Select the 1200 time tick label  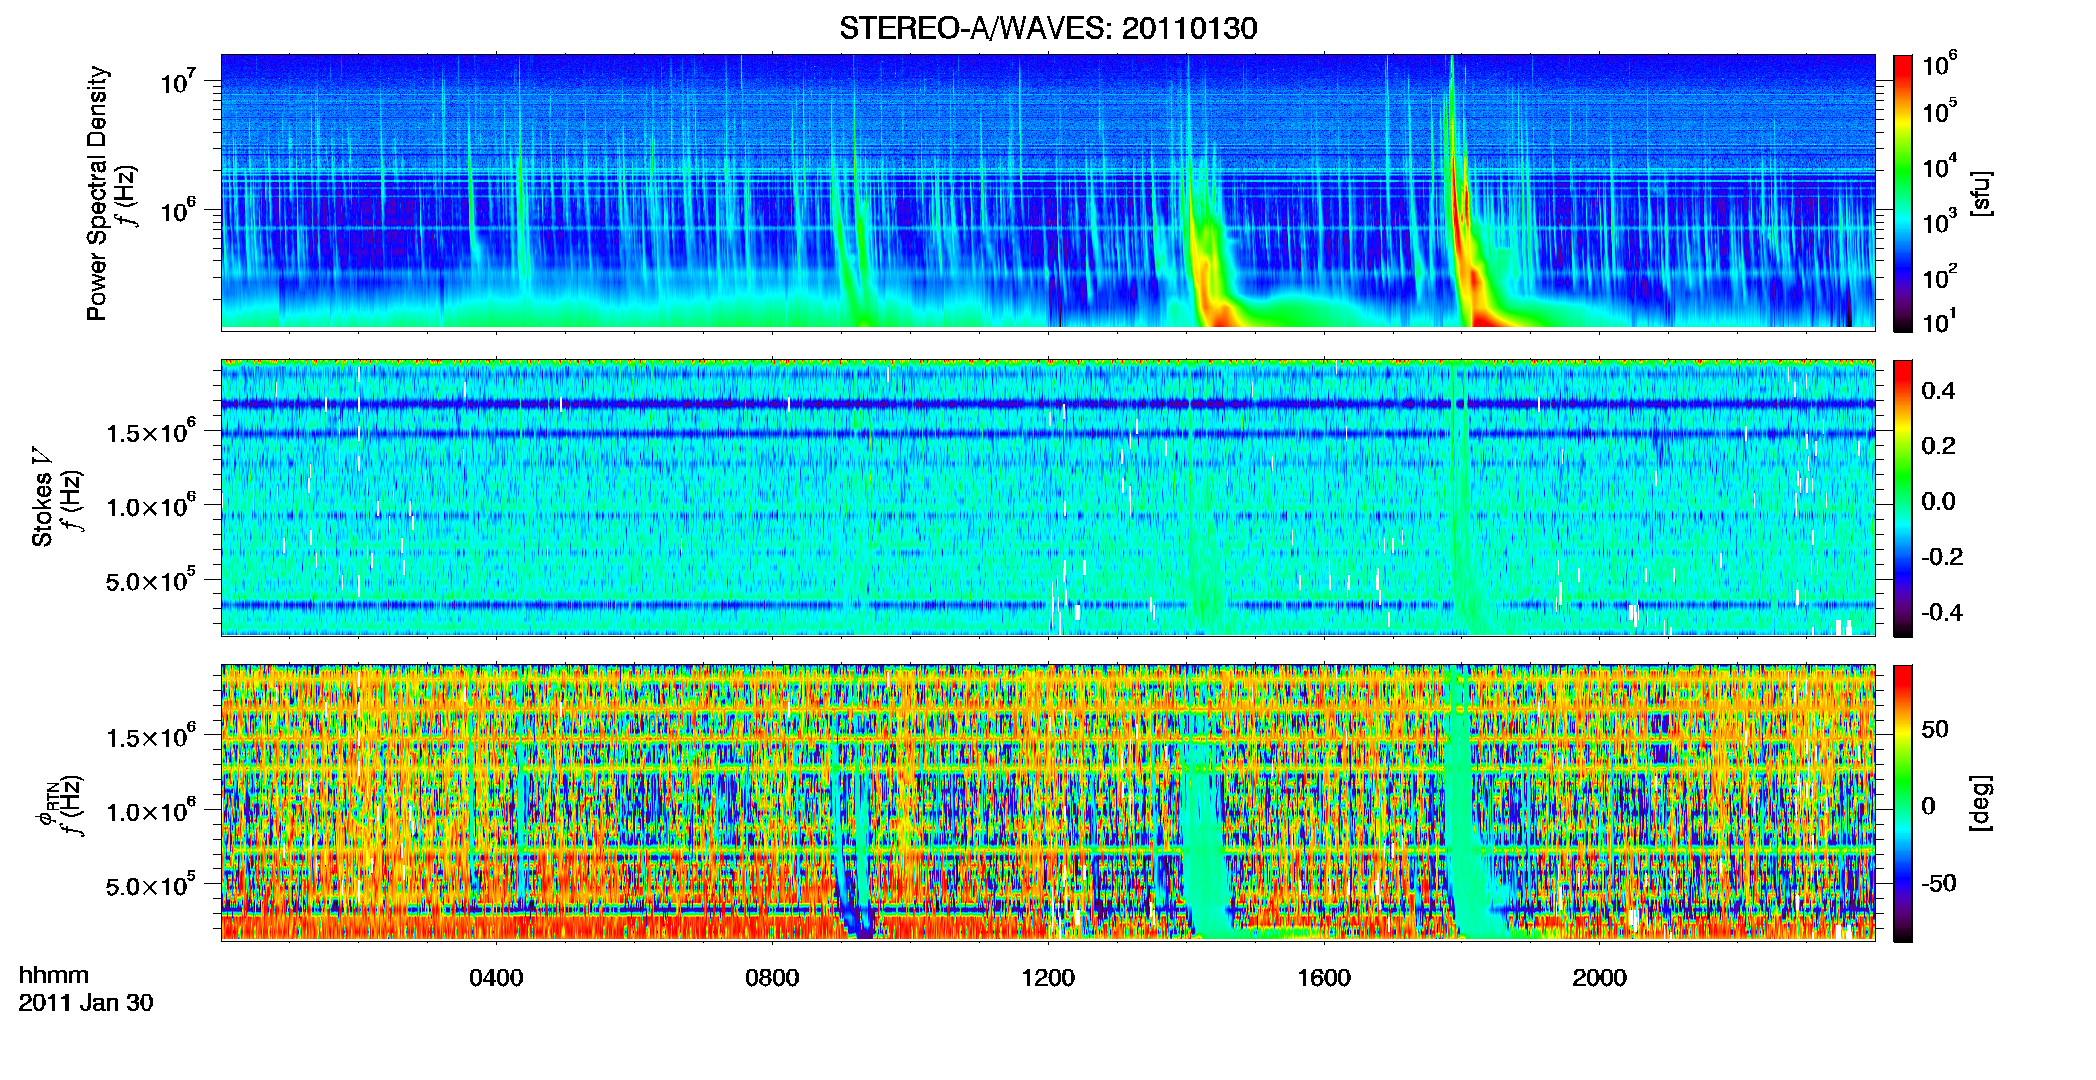click(x=1048, y=977)
